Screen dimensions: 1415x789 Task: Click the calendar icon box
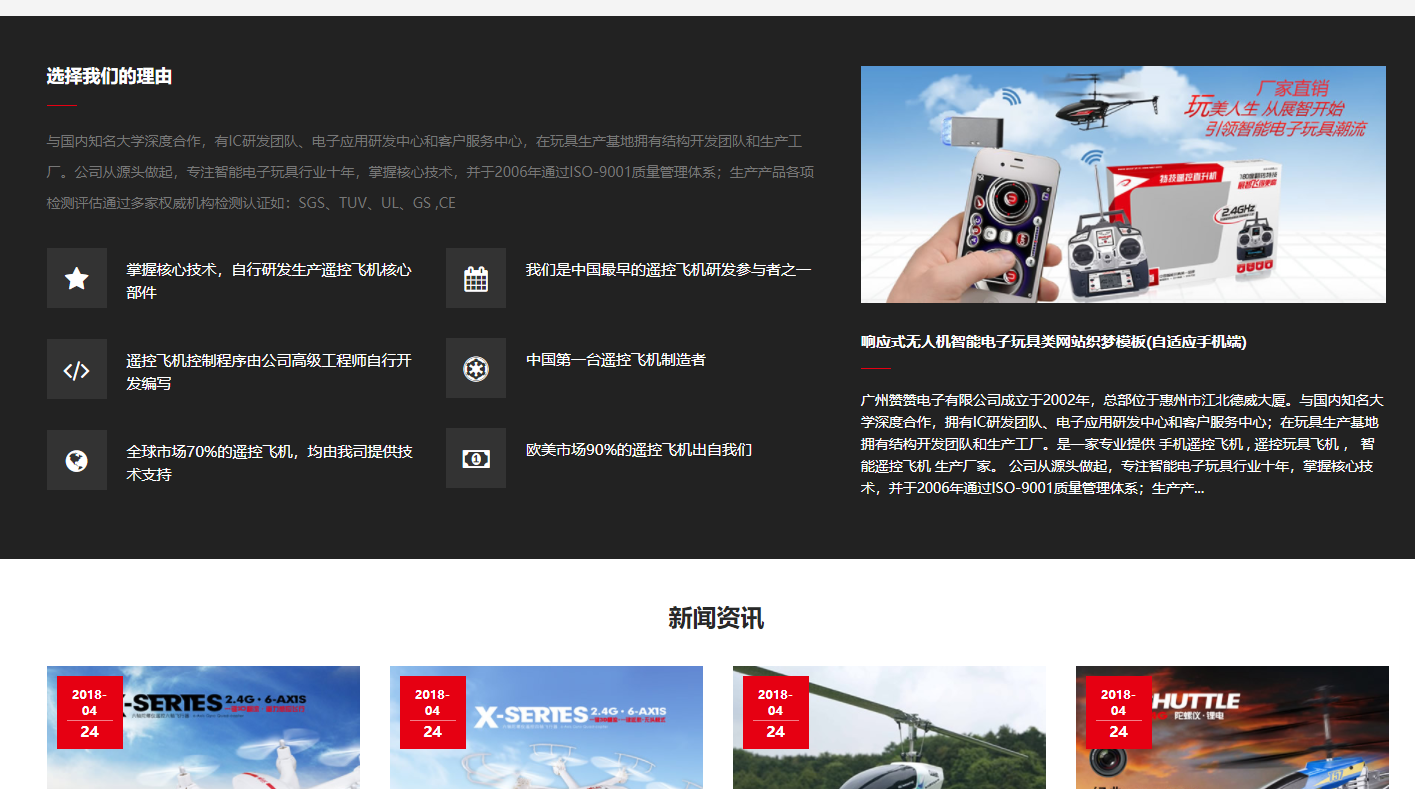(x=475, y=278)
